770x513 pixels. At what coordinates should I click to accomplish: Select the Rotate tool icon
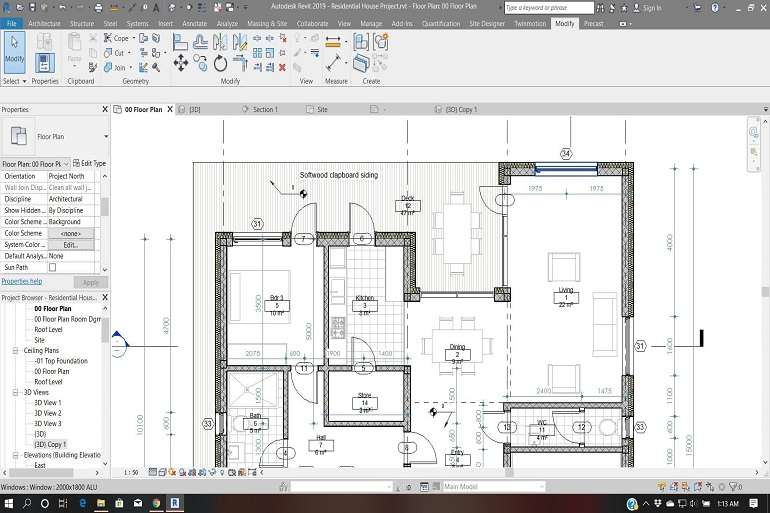pyautogui.click(x=221, y=63)
